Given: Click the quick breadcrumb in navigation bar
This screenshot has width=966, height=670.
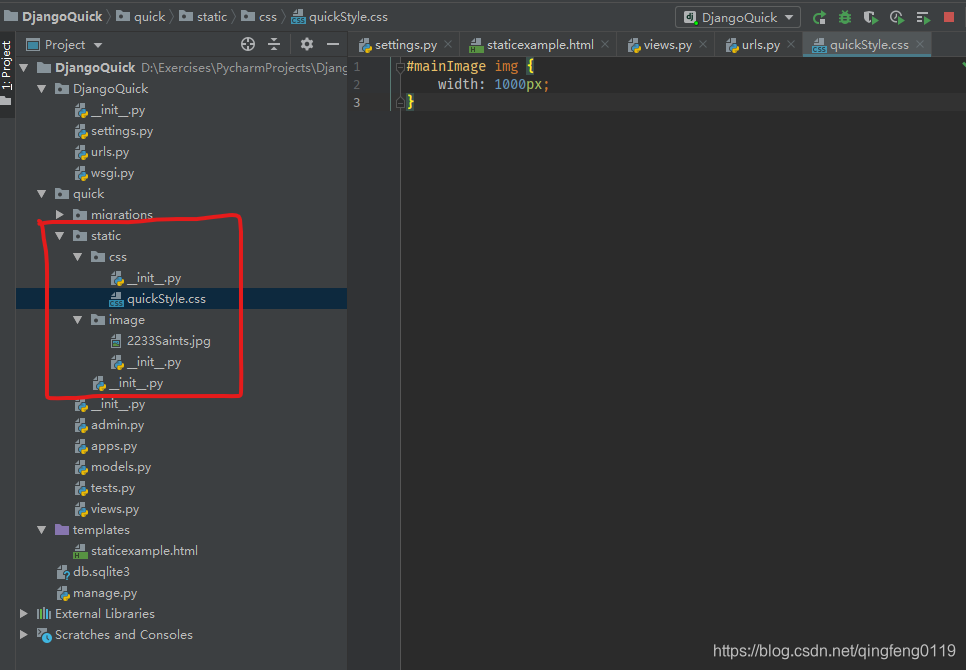Looking at the screenshot, I should (x=141, y=17).
